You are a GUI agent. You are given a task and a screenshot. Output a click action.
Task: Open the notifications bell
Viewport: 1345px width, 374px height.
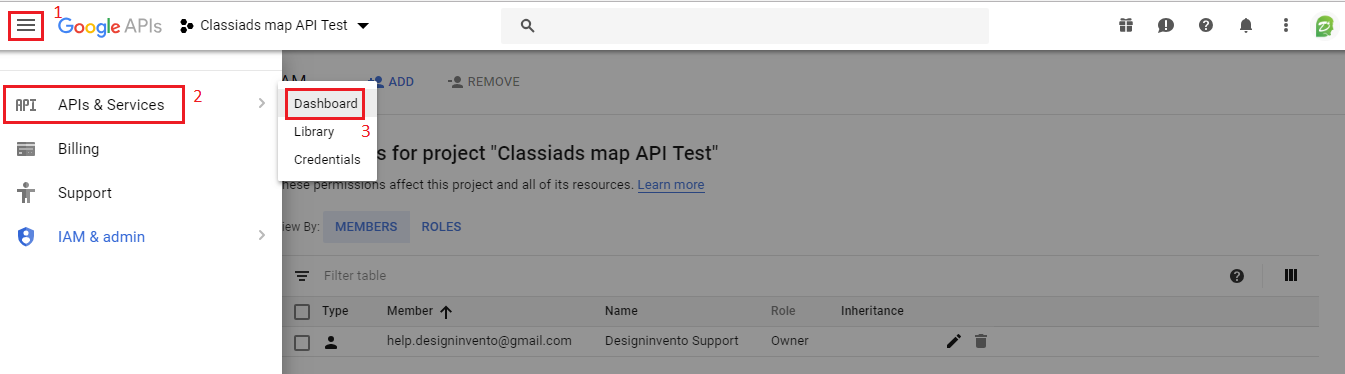tap(1246, 26)
